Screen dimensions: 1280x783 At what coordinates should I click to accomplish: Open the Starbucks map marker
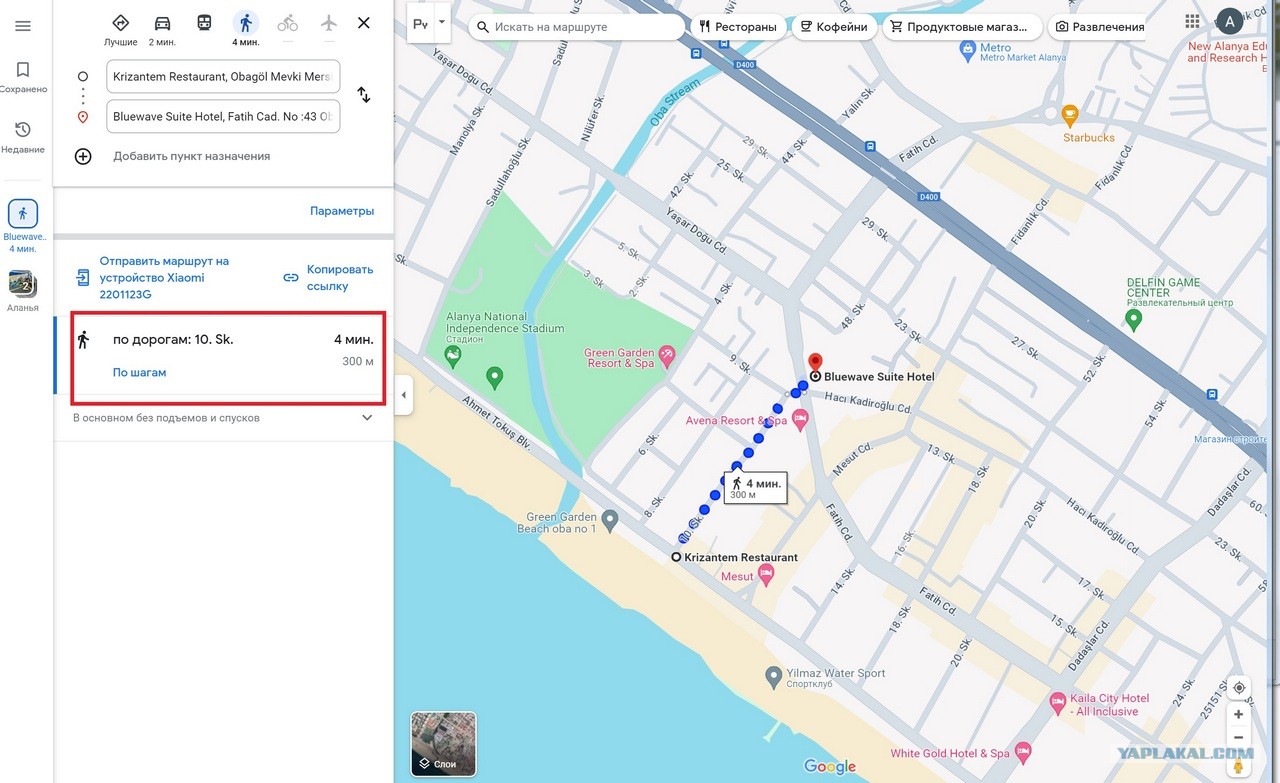(x=1070, y=114)
